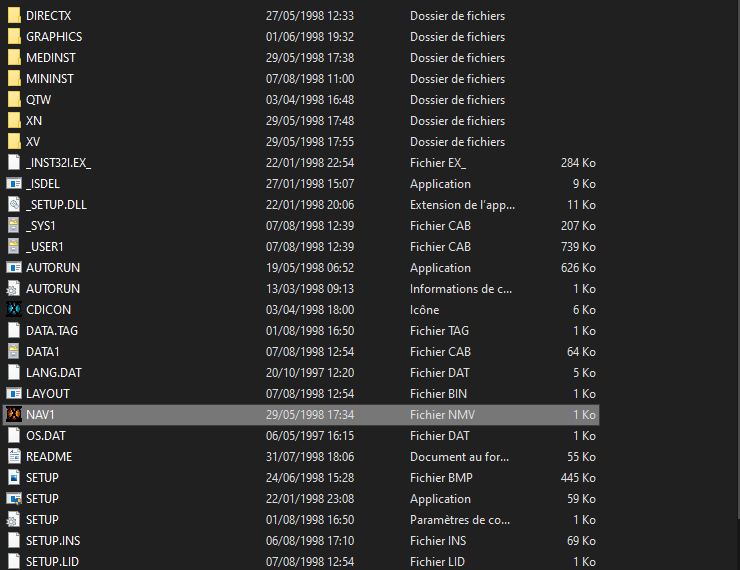Click the _SETUP.DLL file icon
740x570 pixels.
pyautogui.click(x=14, y=205)
